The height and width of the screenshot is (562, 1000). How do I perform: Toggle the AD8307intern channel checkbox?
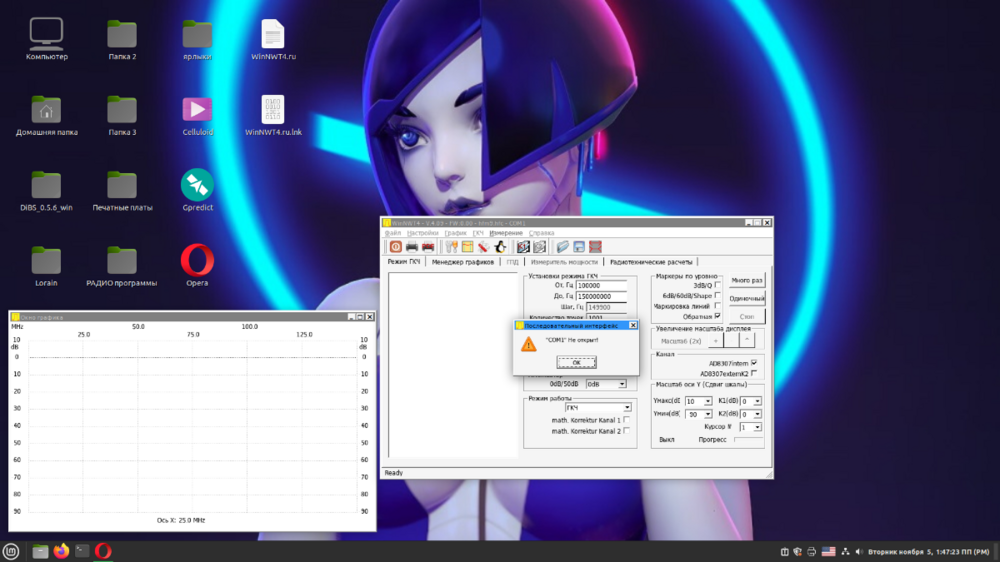(754, 362)
